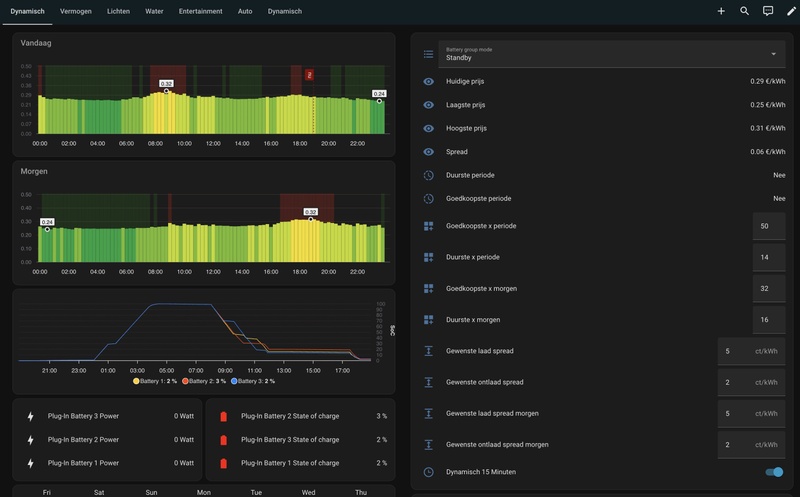
Task: Click the plus icon in the top bar
Action: click(721, 11)
